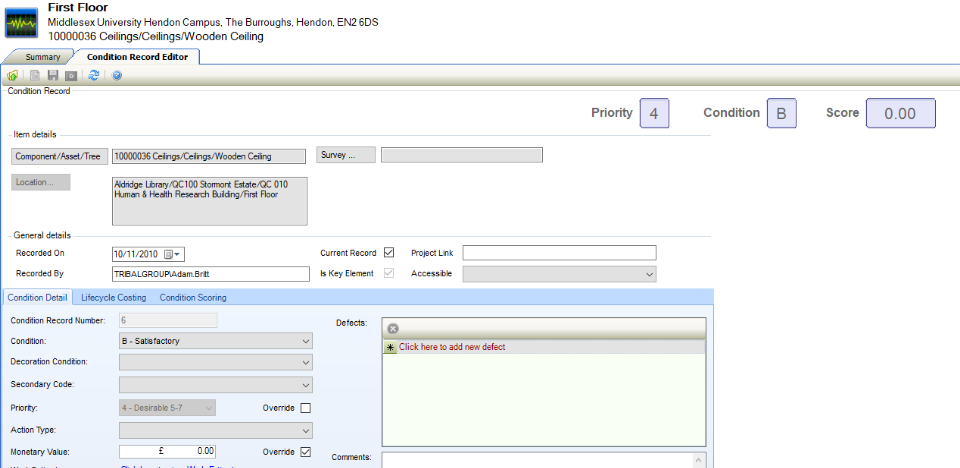
Task: Click the Project Link input field
Action: [559, 253]
